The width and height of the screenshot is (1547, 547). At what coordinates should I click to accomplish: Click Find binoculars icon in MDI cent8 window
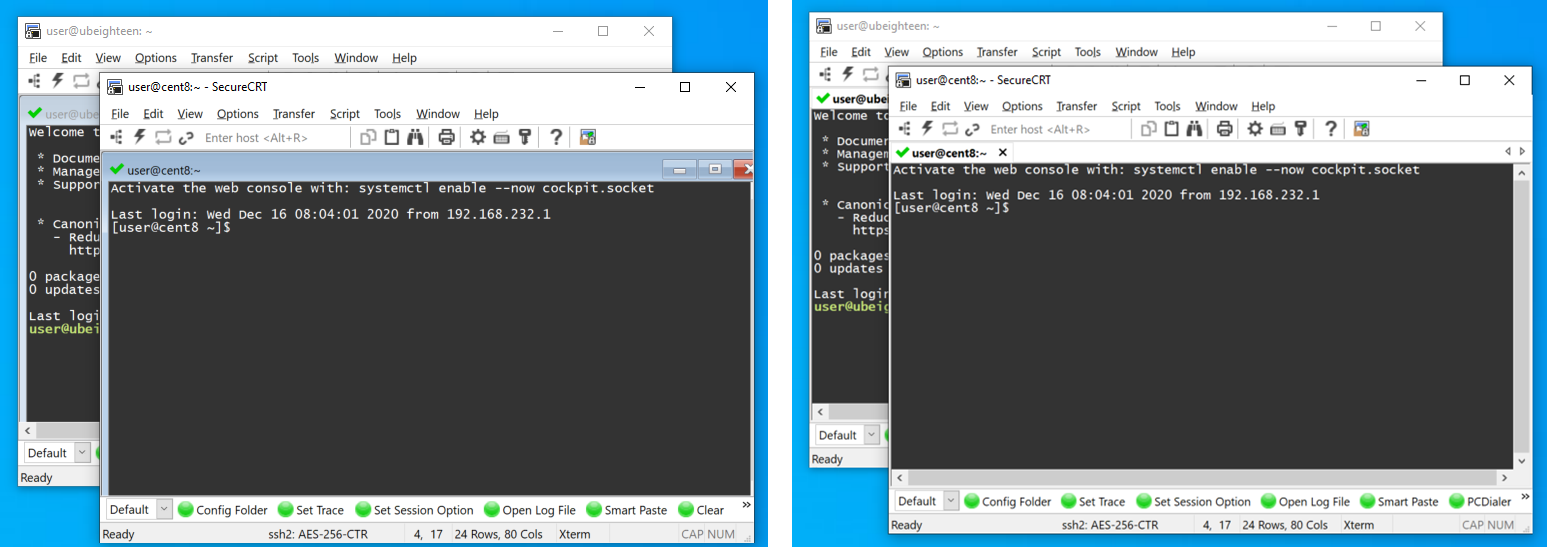pos(415,138)
